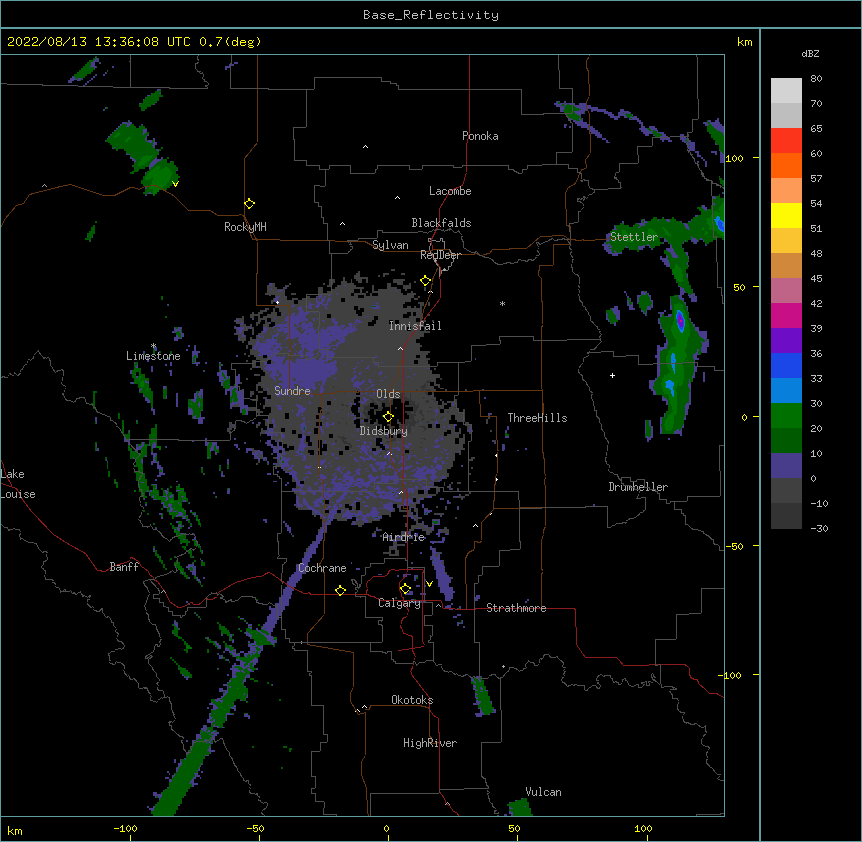Click the dBZ legend heading
Viewport: 862px width, 842px height.
810,53
